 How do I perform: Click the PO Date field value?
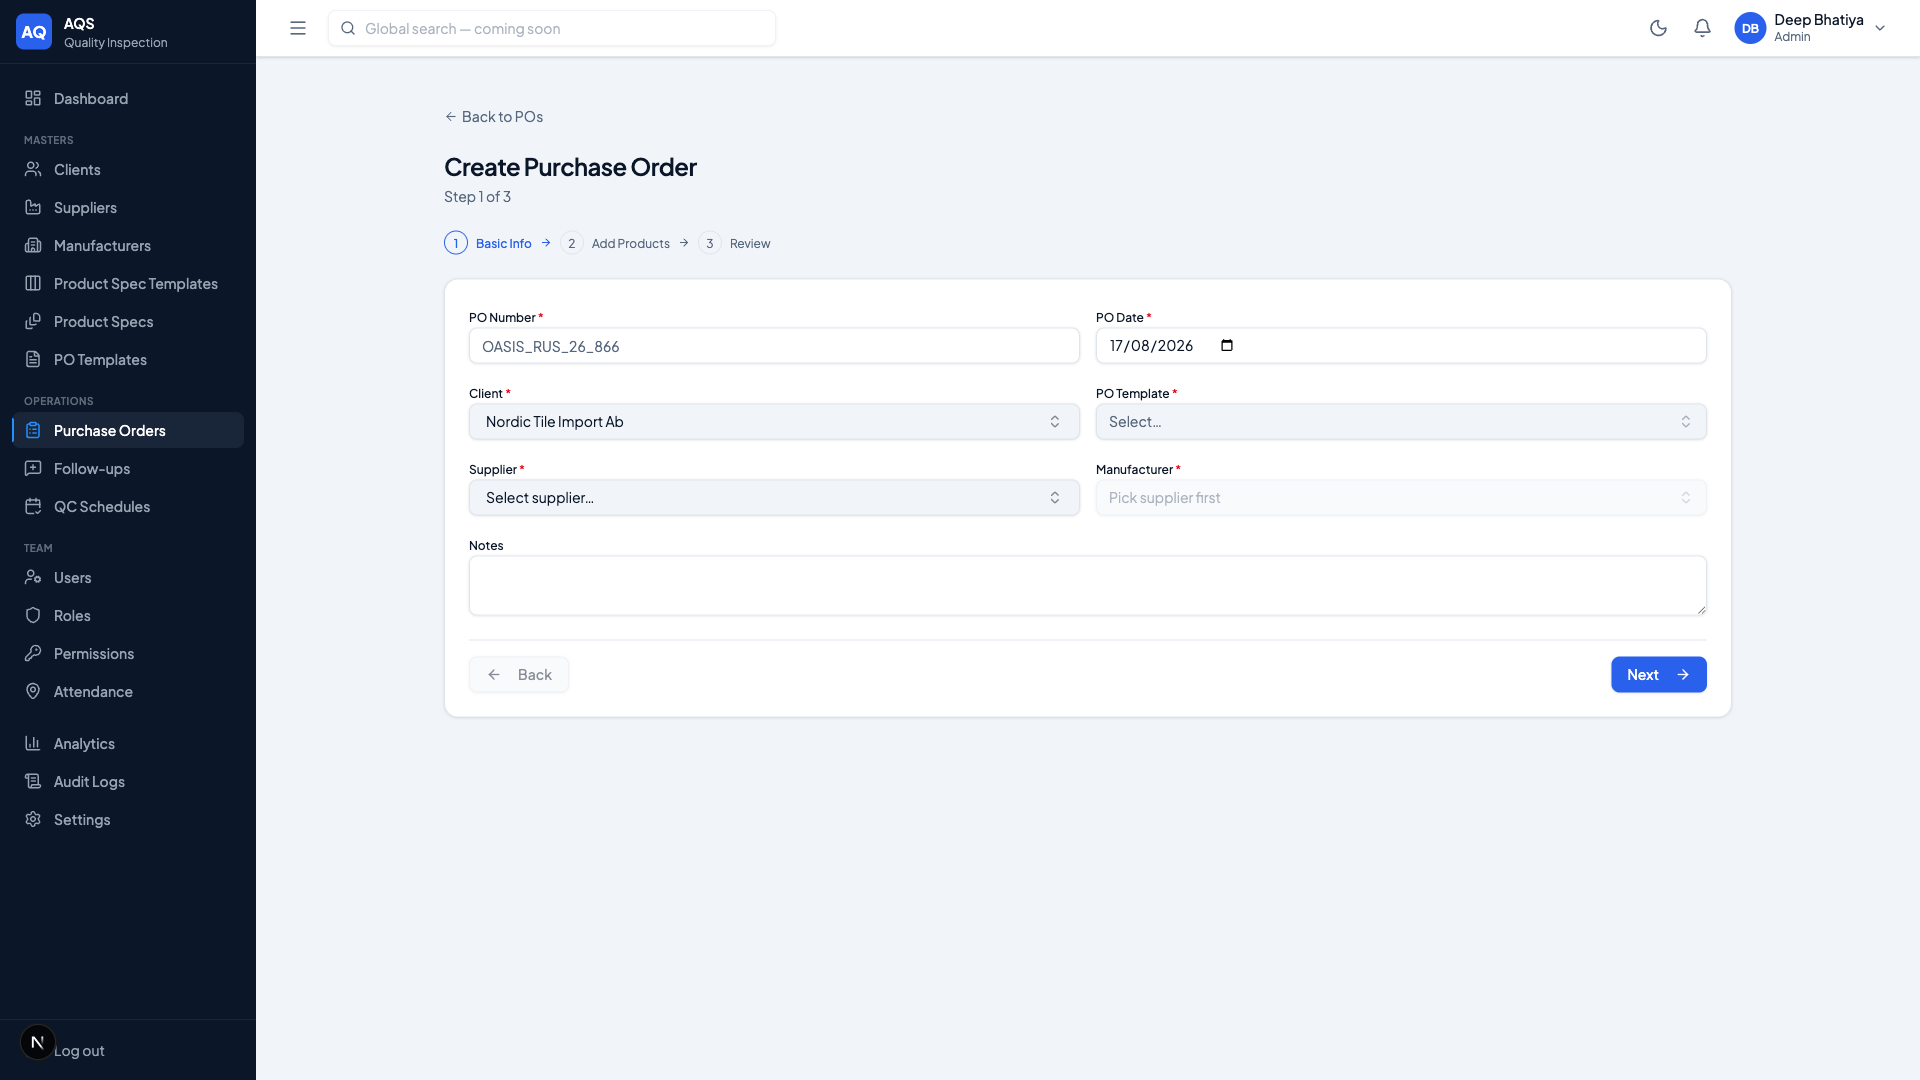coord(1151,346)
